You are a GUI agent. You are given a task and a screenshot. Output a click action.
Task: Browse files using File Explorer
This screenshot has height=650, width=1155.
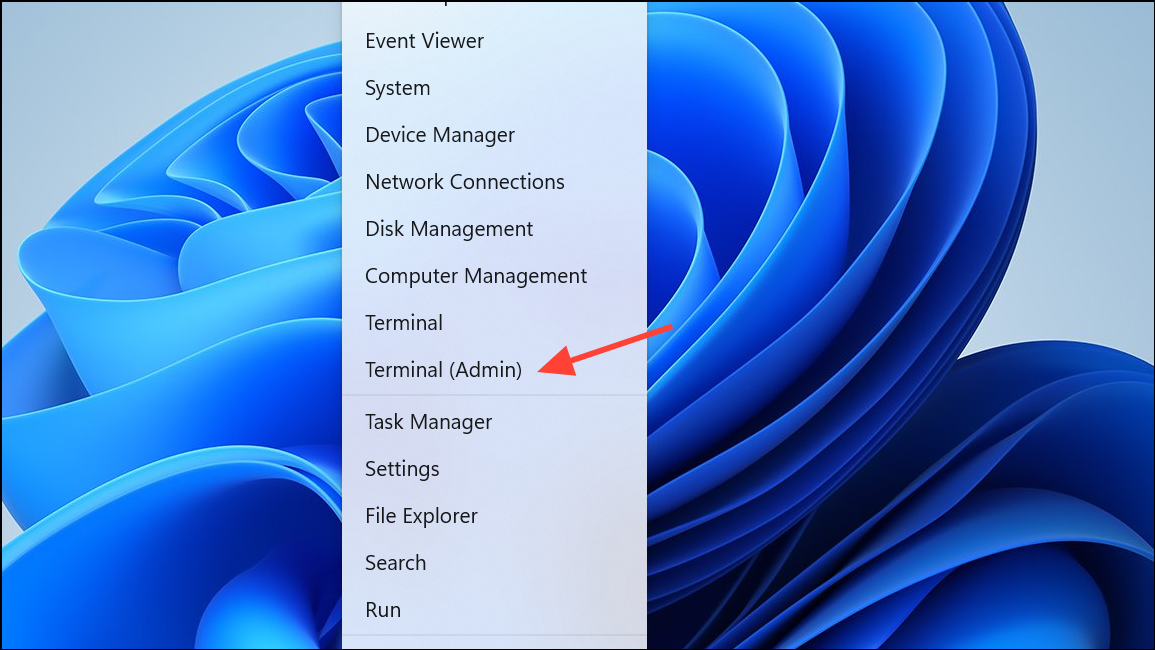pyautogui.click(x=421, y=516)
